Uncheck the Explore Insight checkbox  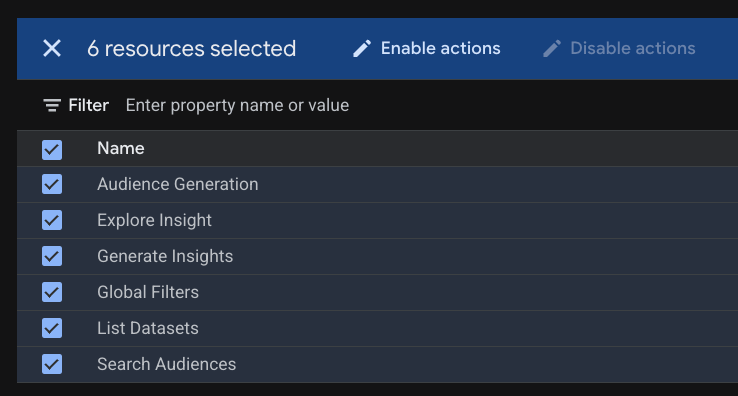pos(52,220)
